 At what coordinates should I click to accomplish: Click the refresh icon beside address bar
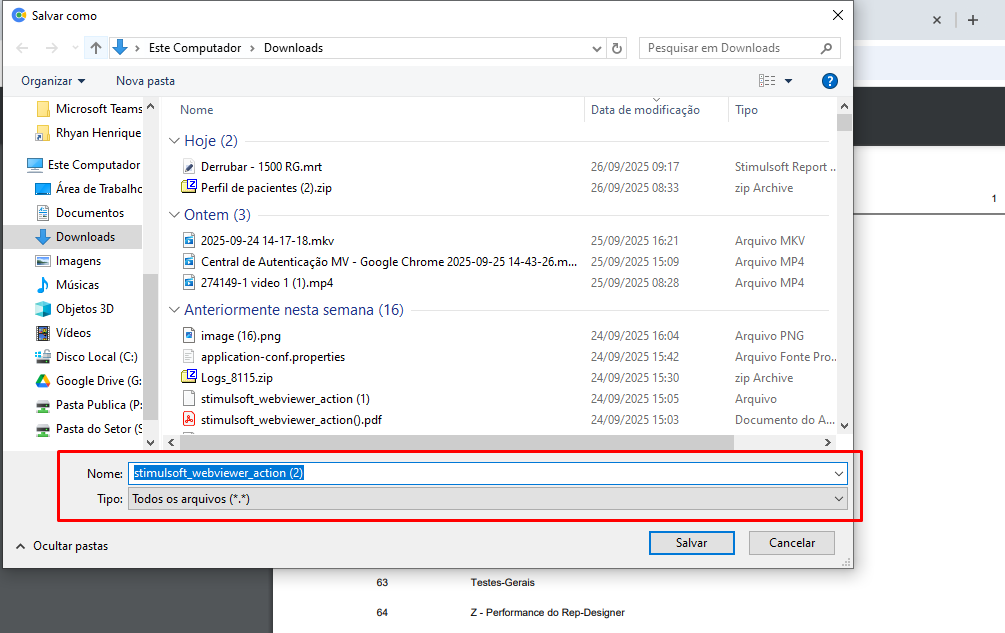617,48
